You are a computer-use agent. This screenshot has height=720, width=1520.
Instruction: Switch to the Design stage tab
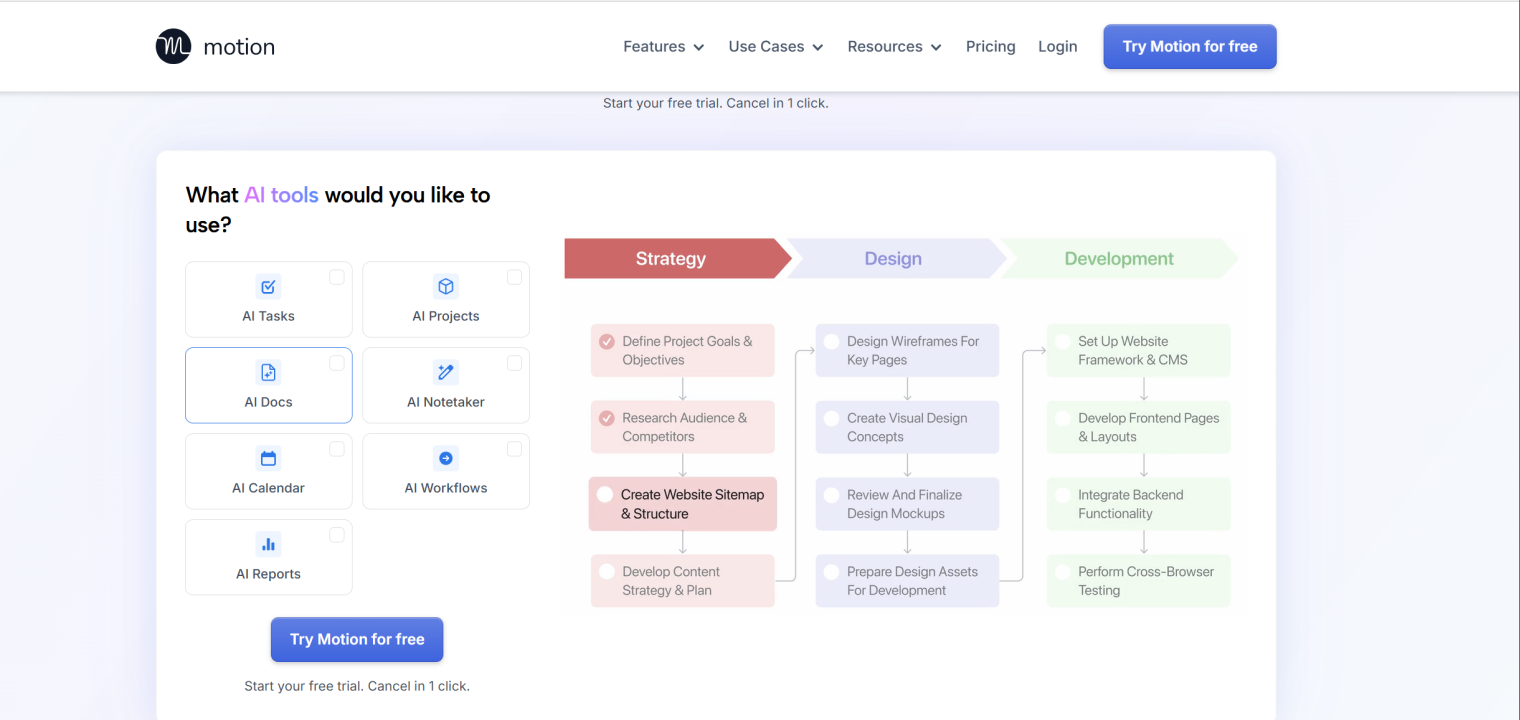pyautogui.click(x=893, y=258)
